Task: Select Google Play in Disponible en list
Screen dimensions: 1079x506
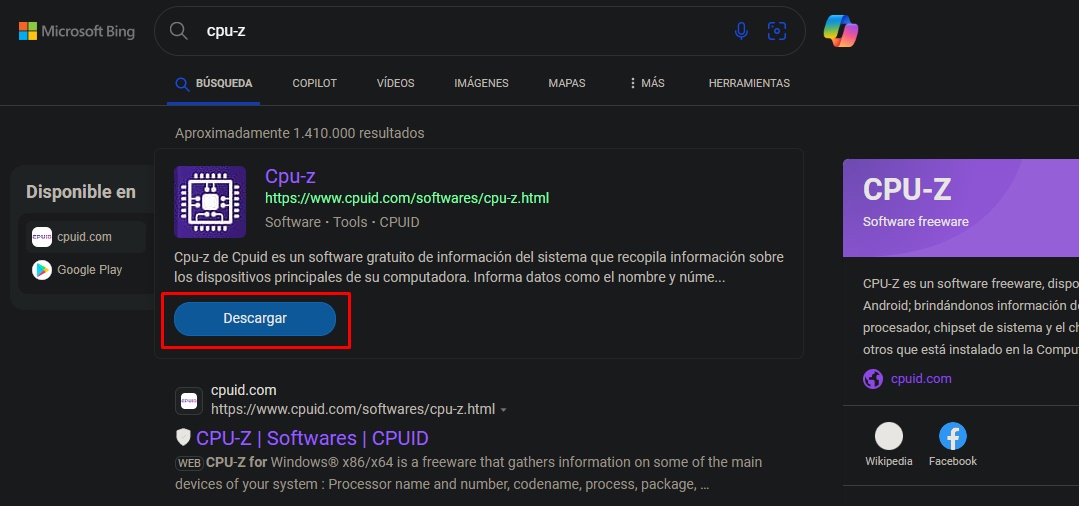Action: [x=86, y=270]
